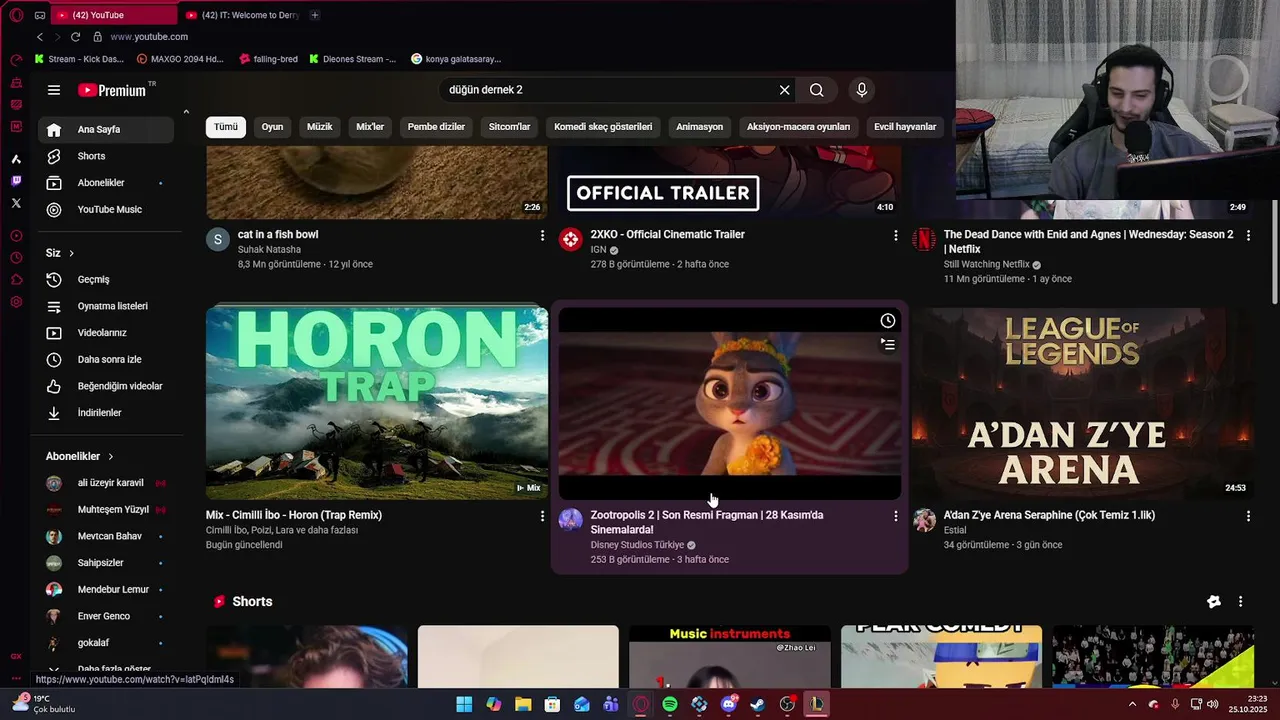Select Aksiyon-macera oyunları chip

(798, 127)
